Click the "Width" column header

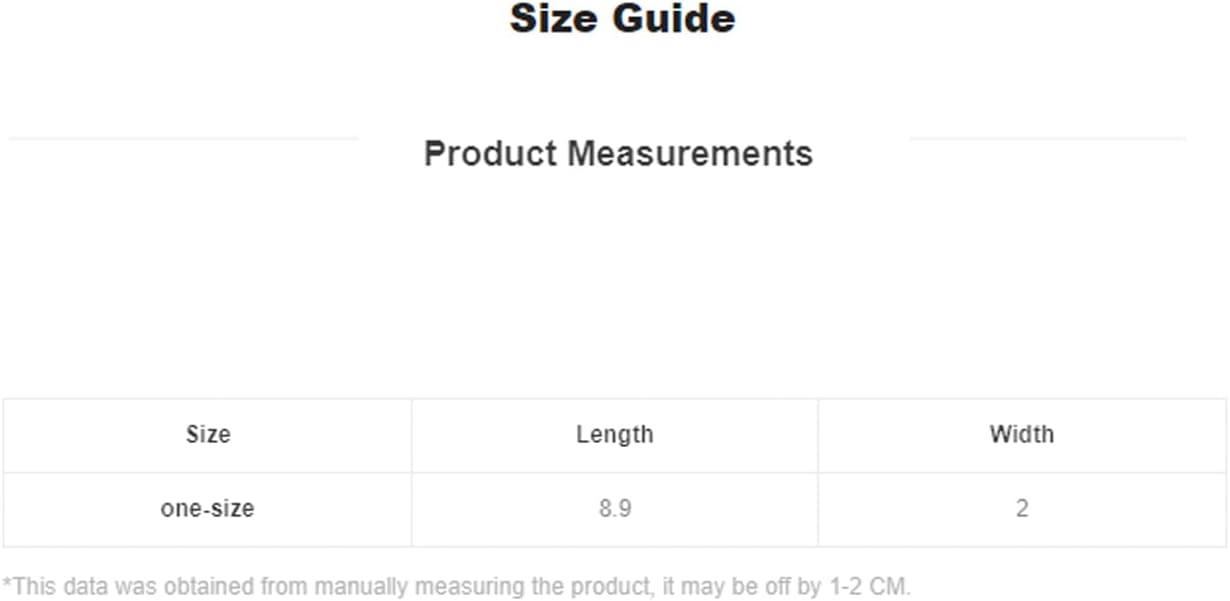tap(1022, 435)
